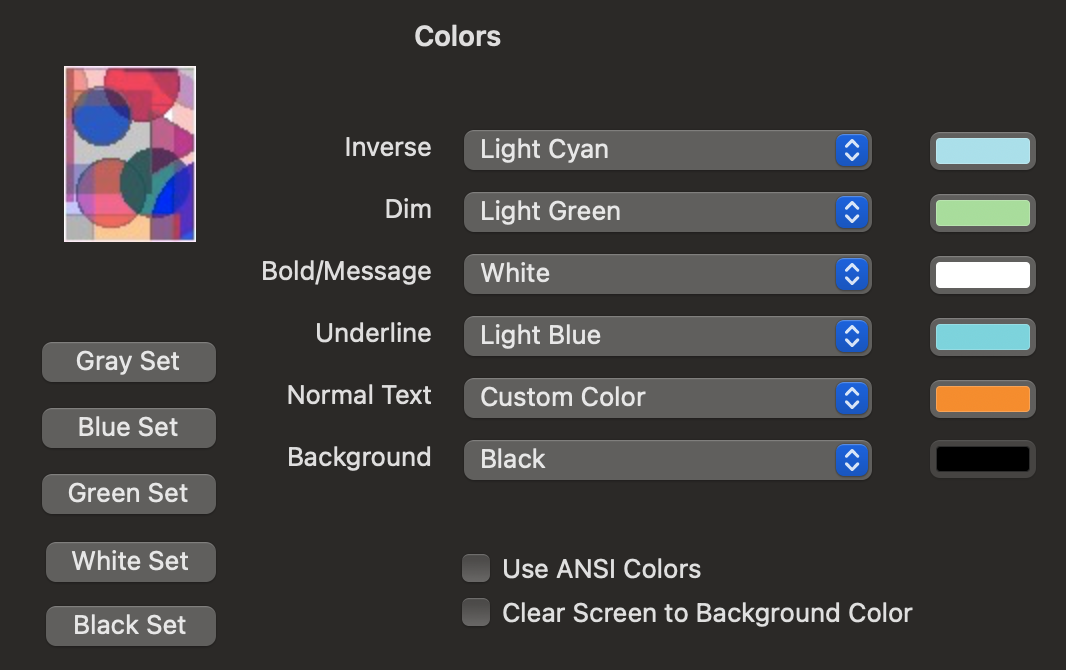Click the Inverse light cyan color swatch
1066x670 pixels.
click(982, 151)
